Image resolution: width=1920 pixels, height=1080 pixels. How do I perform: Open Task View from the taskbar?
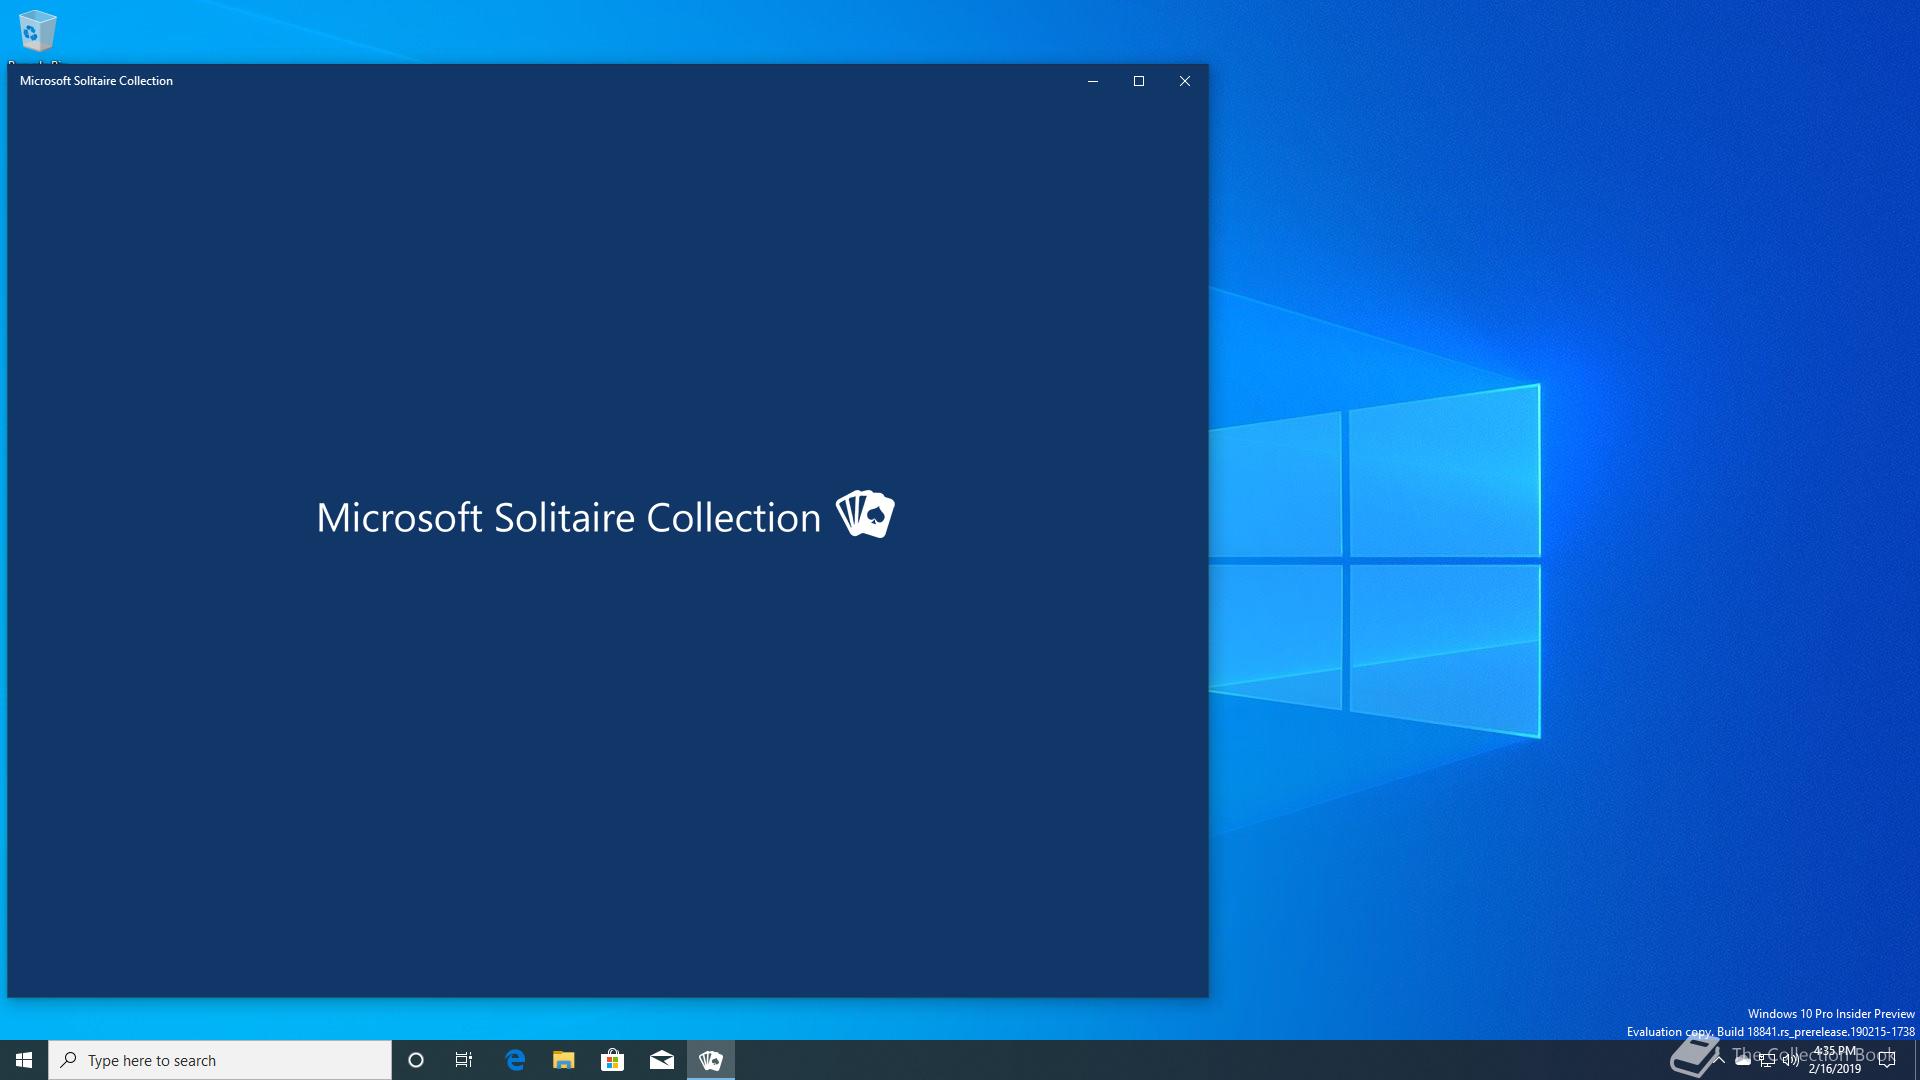click(x=464, y=1060)
